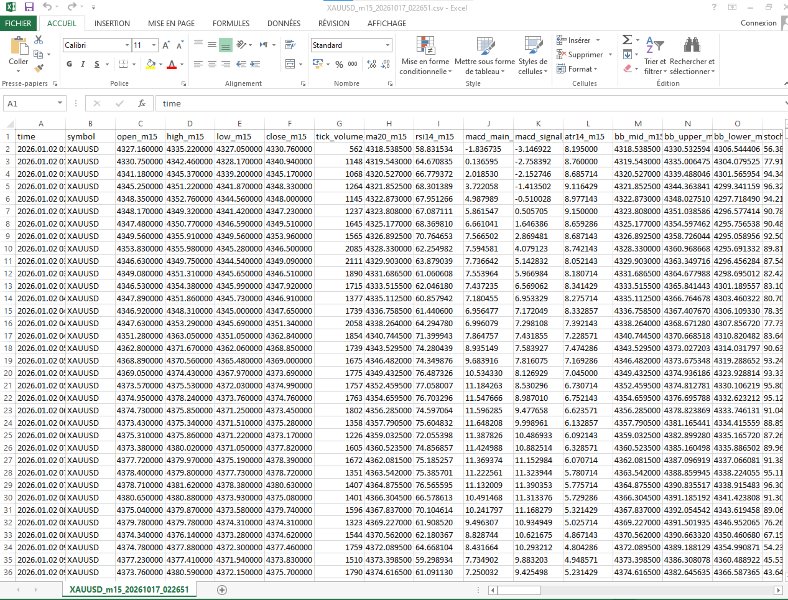Select the XAUUSD_m15_20261017_022651 sheet tab
Screen dimensions: 788x600
coord(129,589)
